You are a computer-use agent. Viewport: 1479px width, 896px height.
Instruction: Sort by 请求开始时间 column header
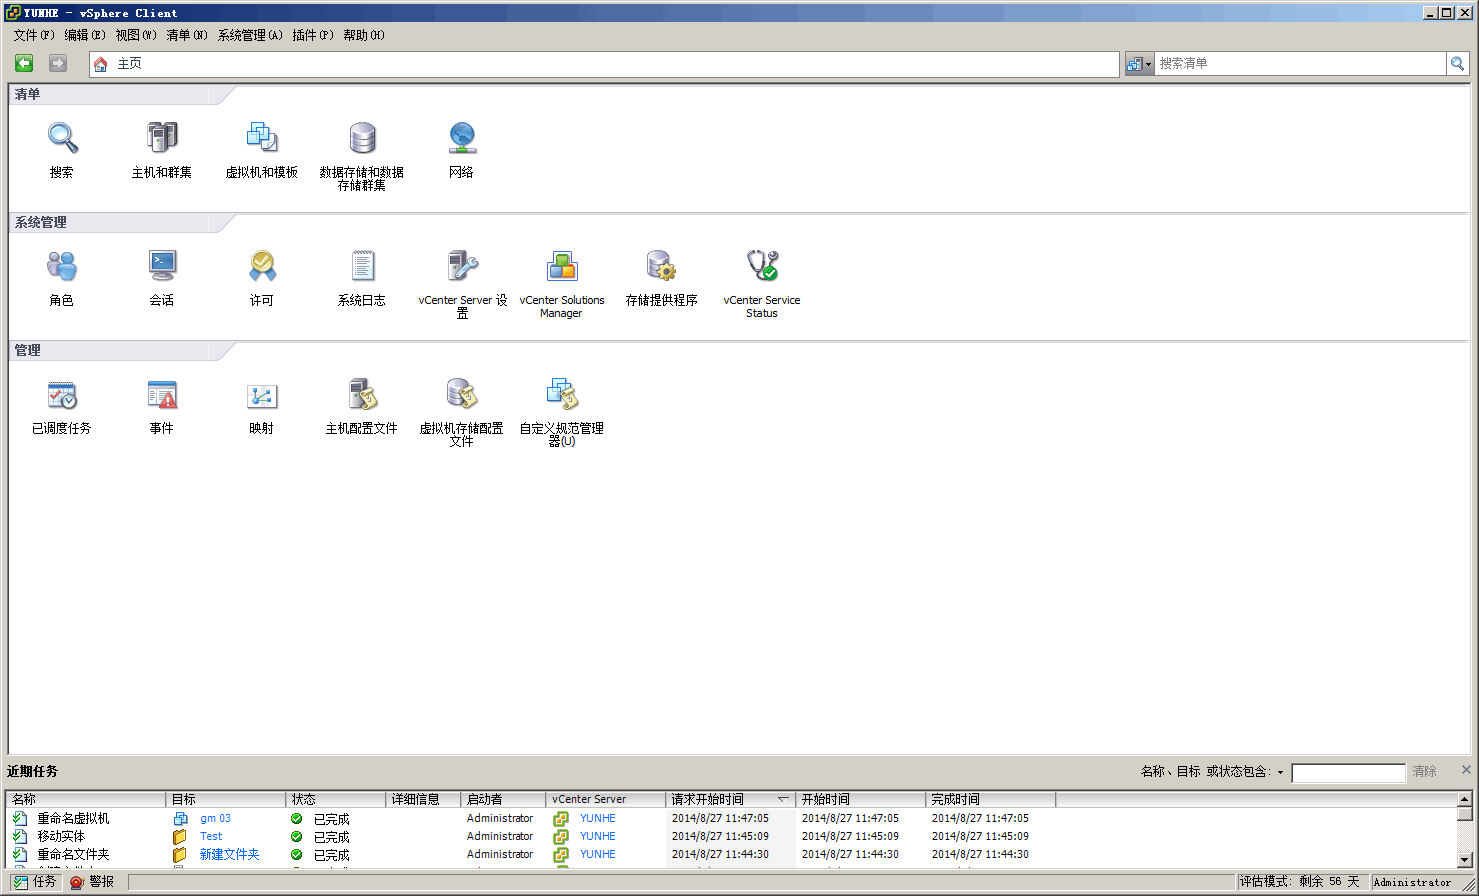730,799
